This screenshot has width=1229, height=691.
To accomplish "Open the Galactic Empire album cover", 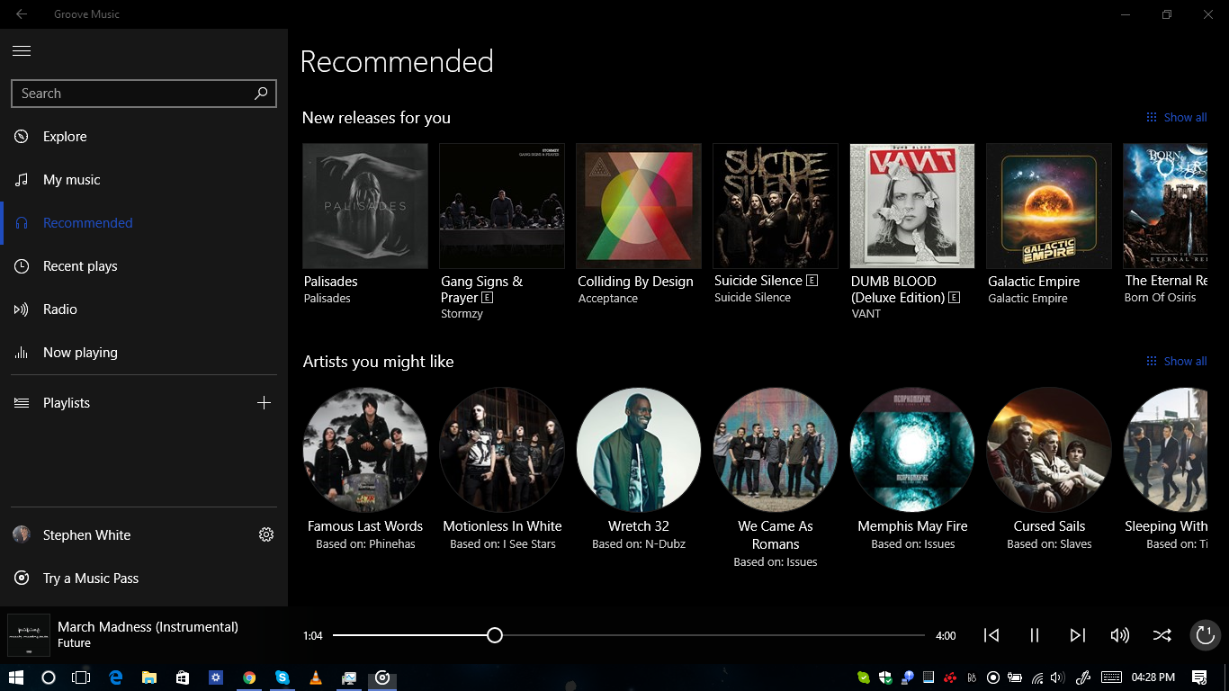I will coord(1048,206).
